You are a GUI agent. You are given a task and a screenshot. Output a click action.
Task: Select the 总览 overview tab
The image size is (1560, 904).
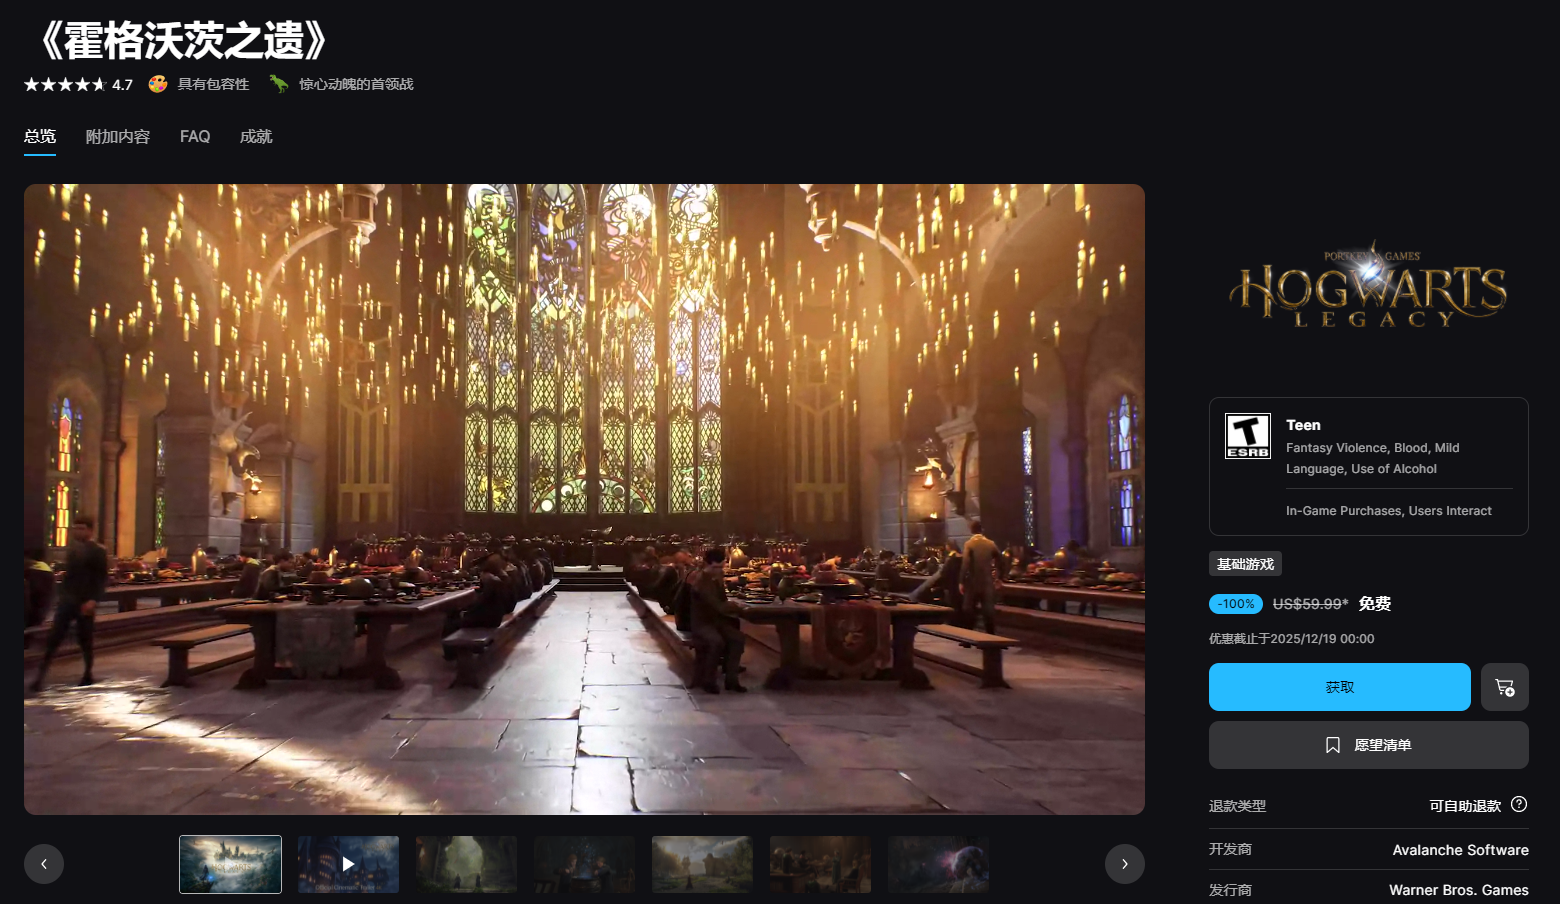click(x=40, y=137)
